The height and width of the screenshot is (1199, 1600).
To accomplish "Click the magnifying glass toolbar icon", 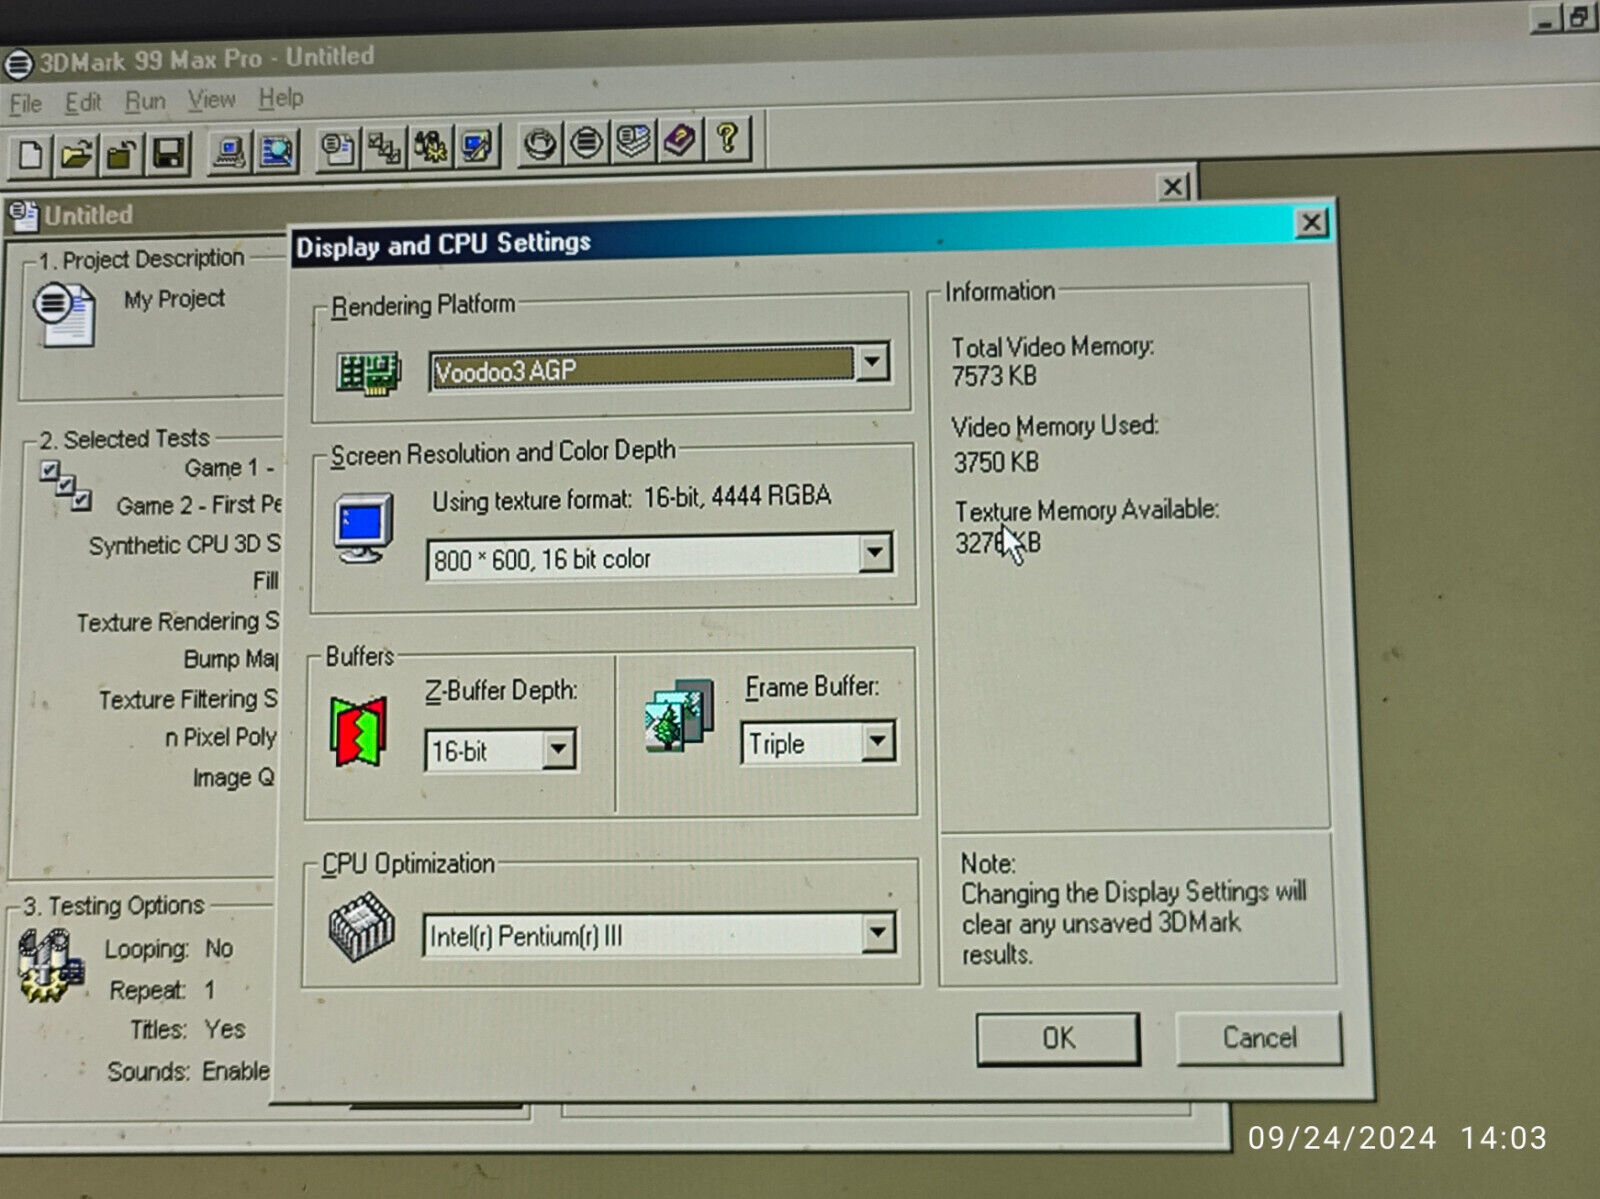I will (x=276, y=152).
